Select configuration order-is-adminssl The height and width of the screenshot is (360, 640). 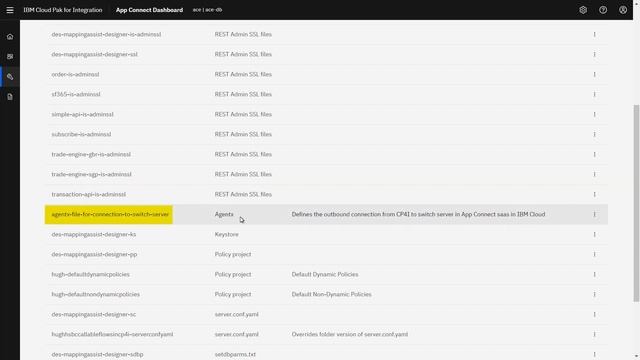click(x=75, y=74)
